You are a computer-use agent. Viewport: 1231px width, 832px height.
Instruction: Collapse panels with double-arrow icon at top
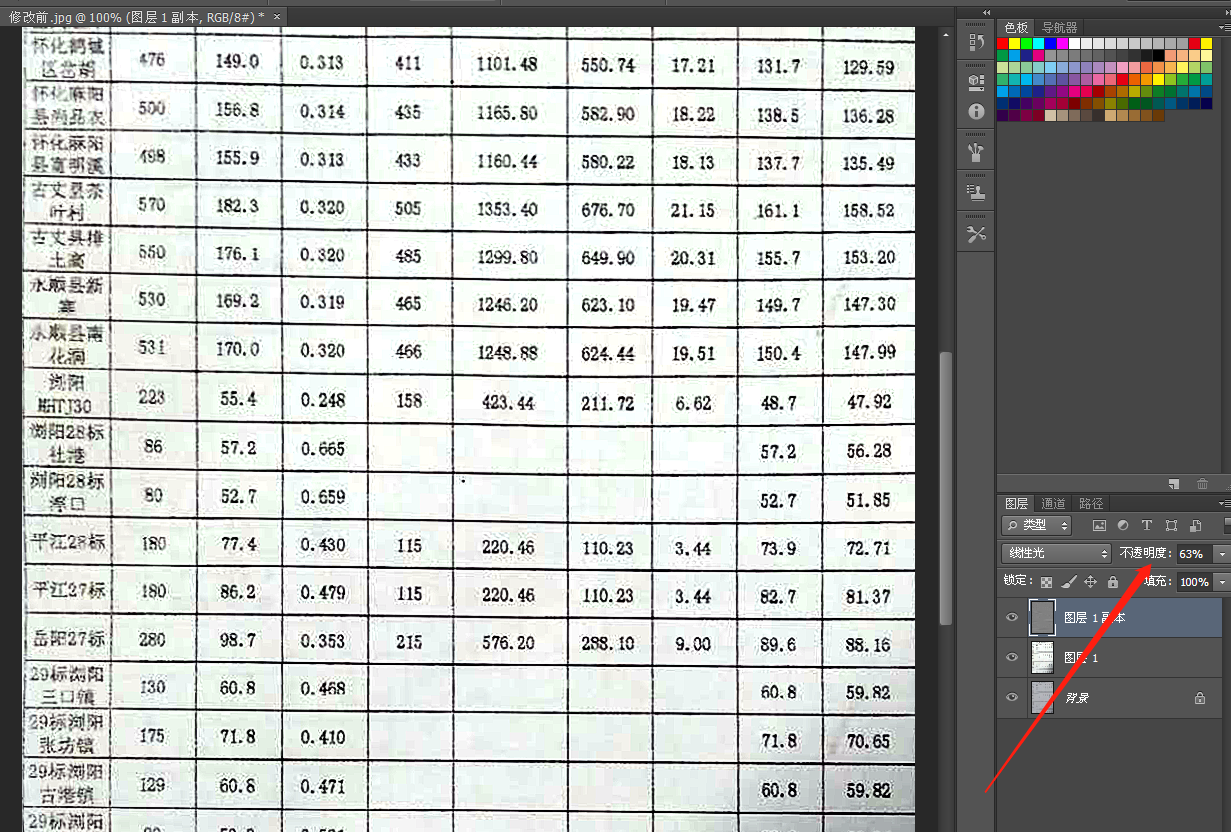tap(988, 12)
